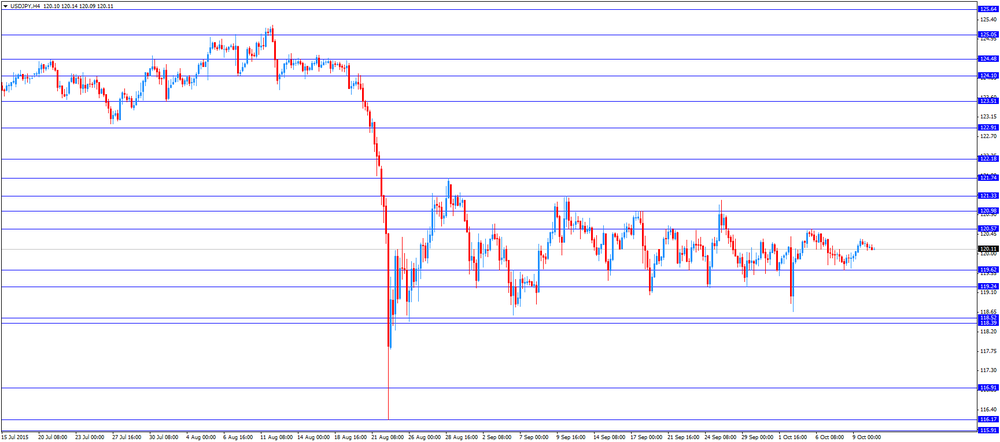Click the 122.91 price level label
This screenshot has height=442, width=1000.
[x=988, y=128]
